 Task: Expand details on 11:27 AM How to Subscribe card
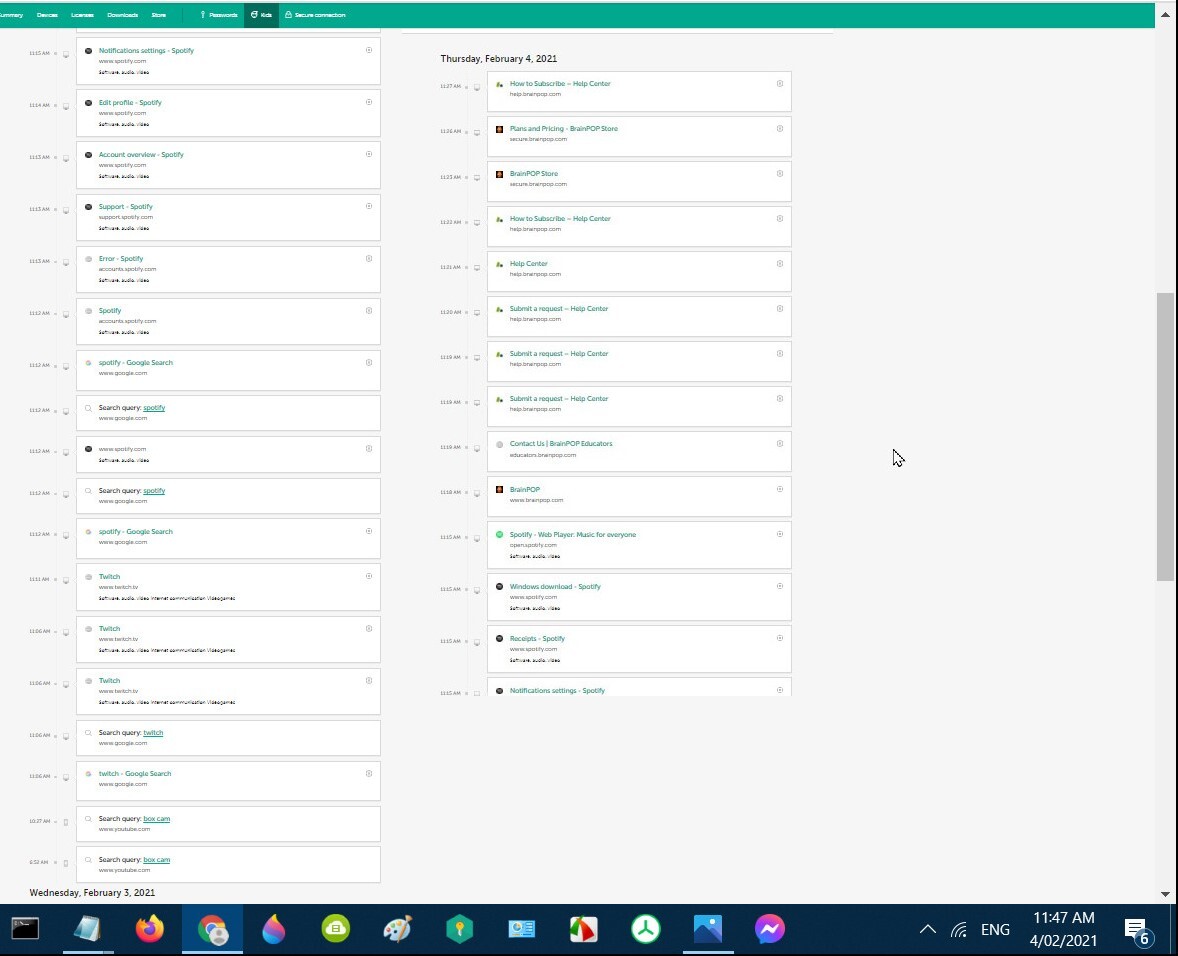point(780,83)
